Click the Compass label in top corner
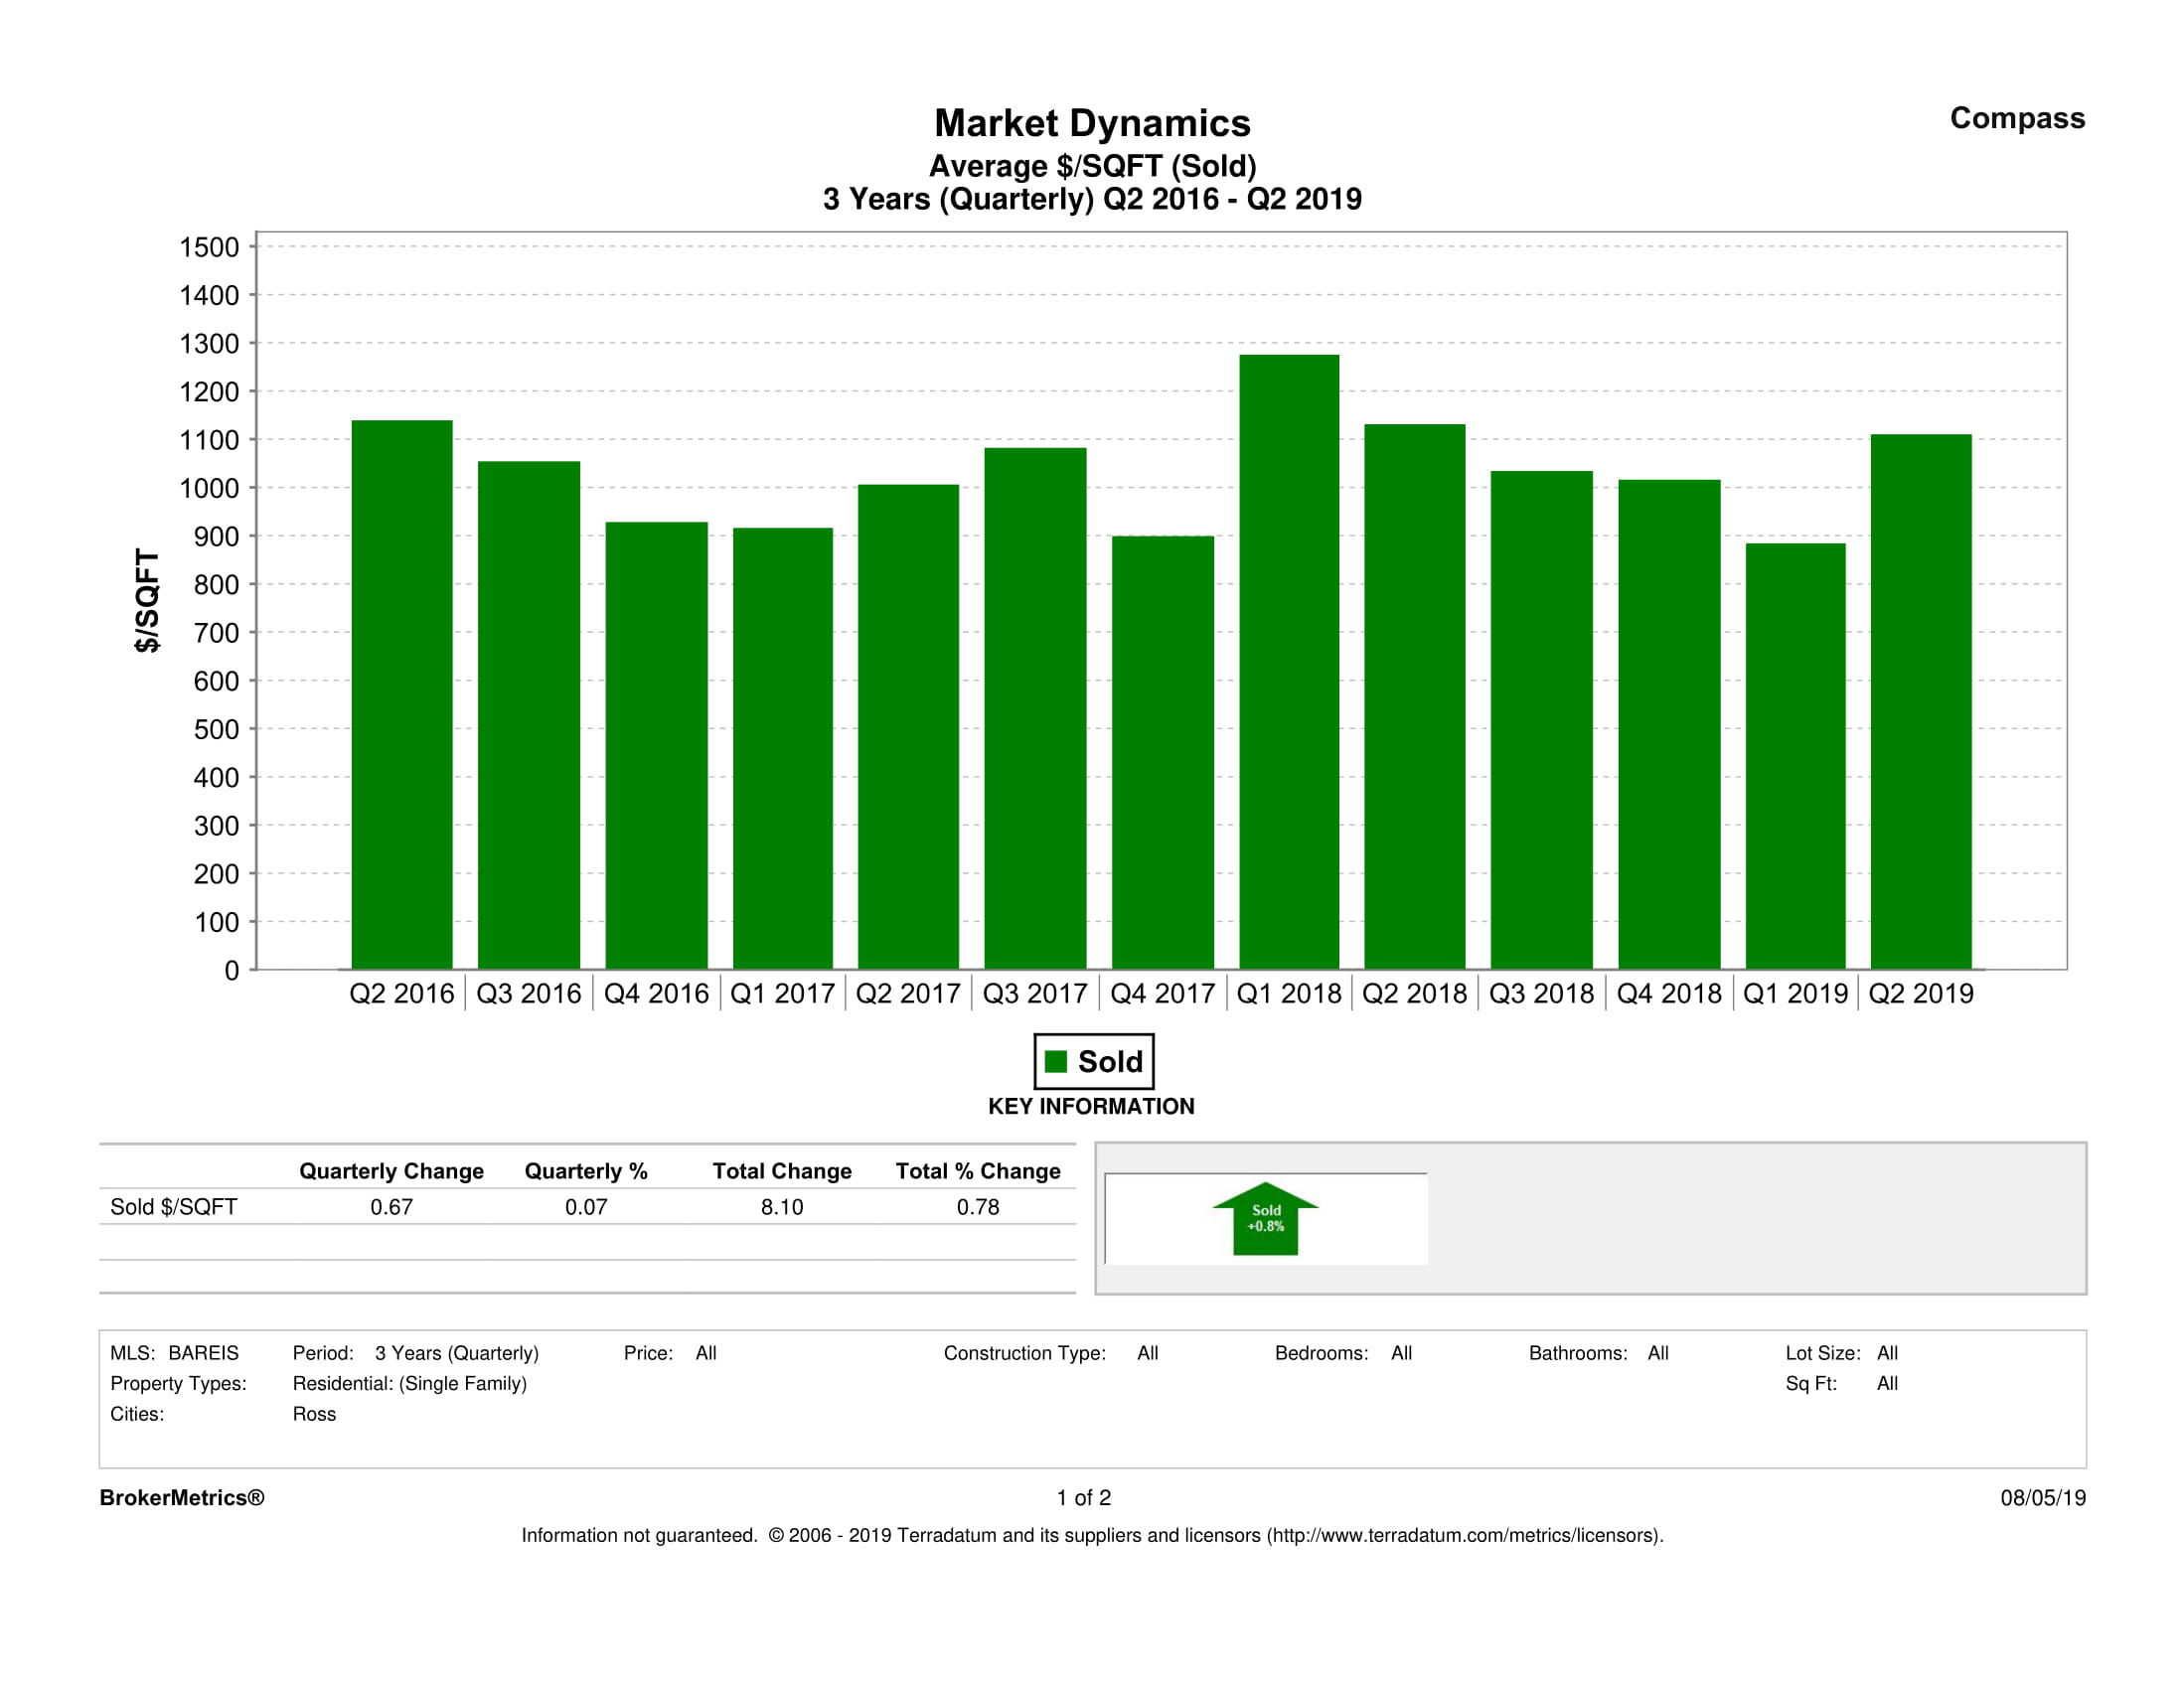Image resolution: width=2184 pixels, height=1689 pixels. pyautogui.click(x=2016, y=118)
